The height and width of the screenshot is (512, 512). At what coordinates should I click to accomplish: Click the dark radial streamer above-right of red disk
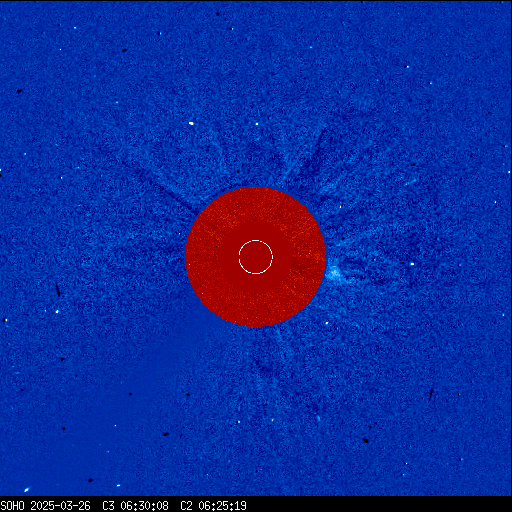[x=313, y=157]
